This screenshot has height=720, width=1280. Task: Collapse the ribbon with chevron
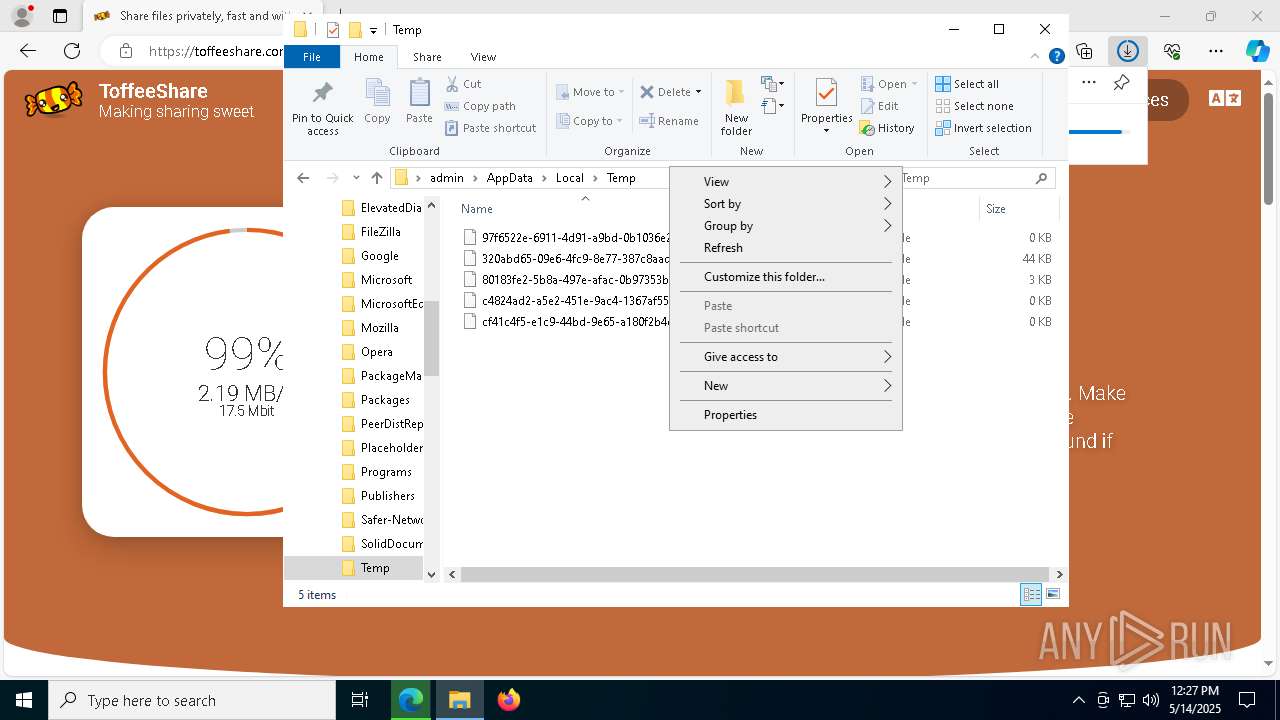(x=1037, y=57)
